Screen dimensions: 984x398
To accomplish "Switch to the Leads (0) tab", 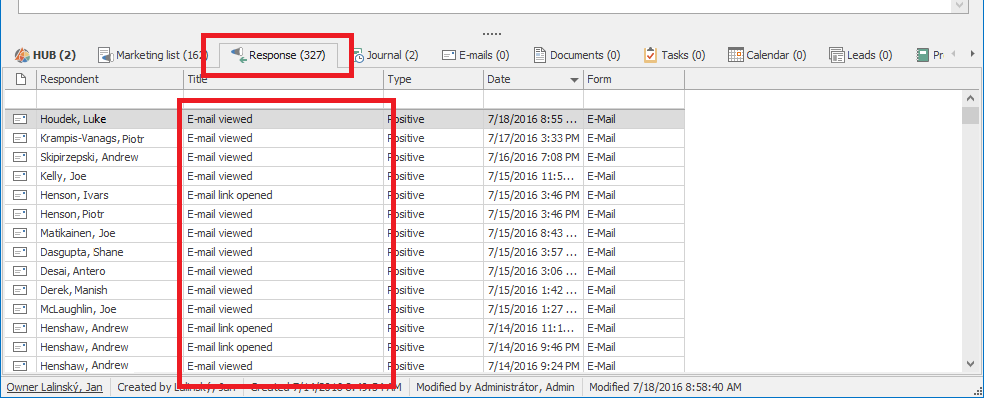I will [860, 55].
